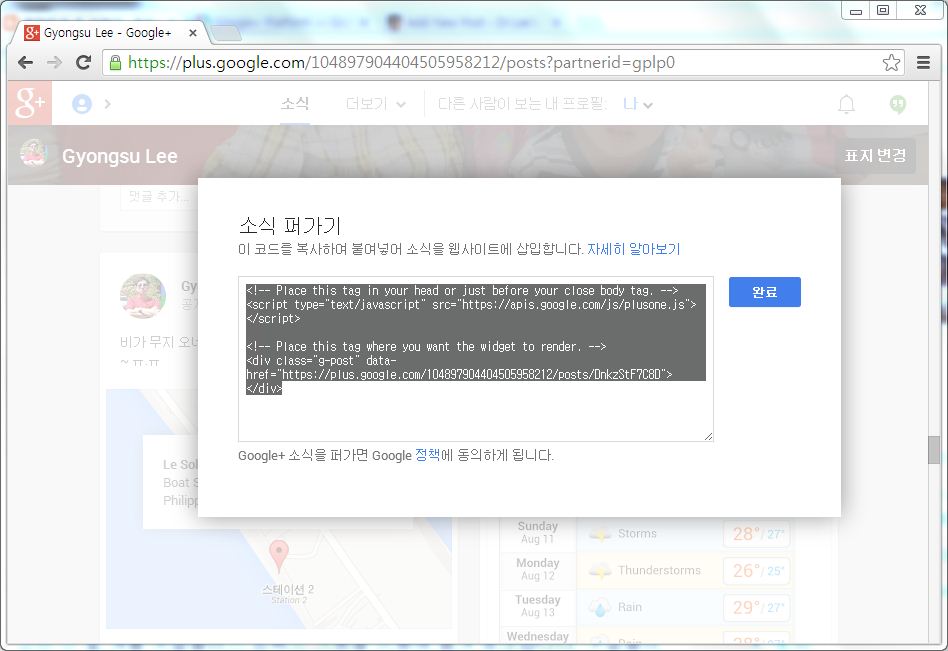Maximize the Chrome window
This screenshot has height=651, width=948.
[x=883, y=10]
